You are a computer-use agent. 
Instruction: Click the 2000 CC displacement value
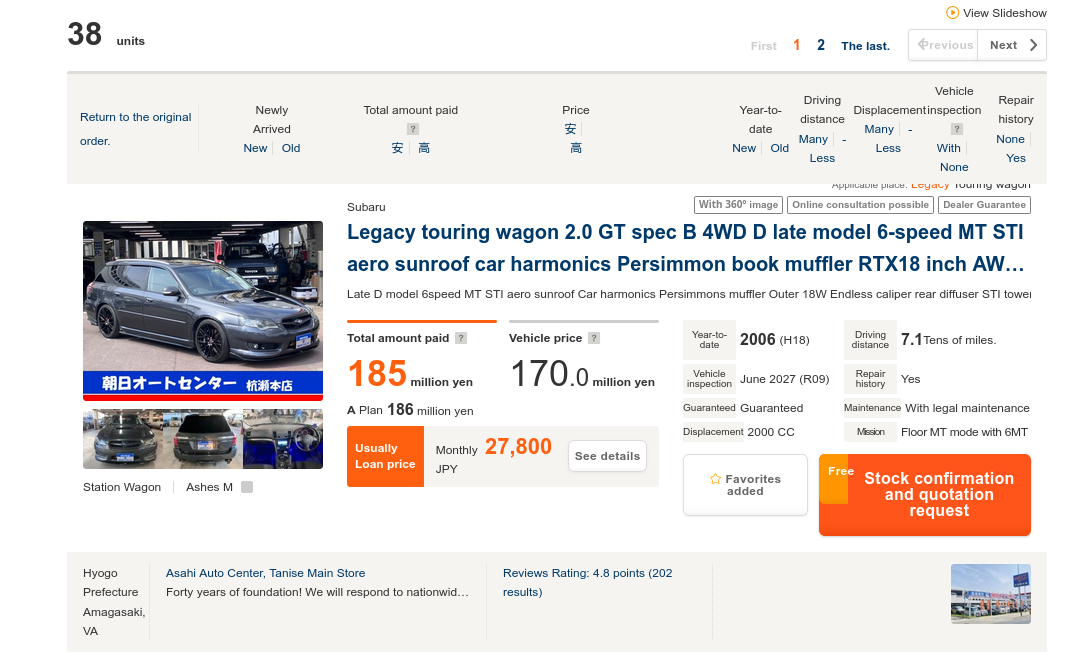pos(771,432)
